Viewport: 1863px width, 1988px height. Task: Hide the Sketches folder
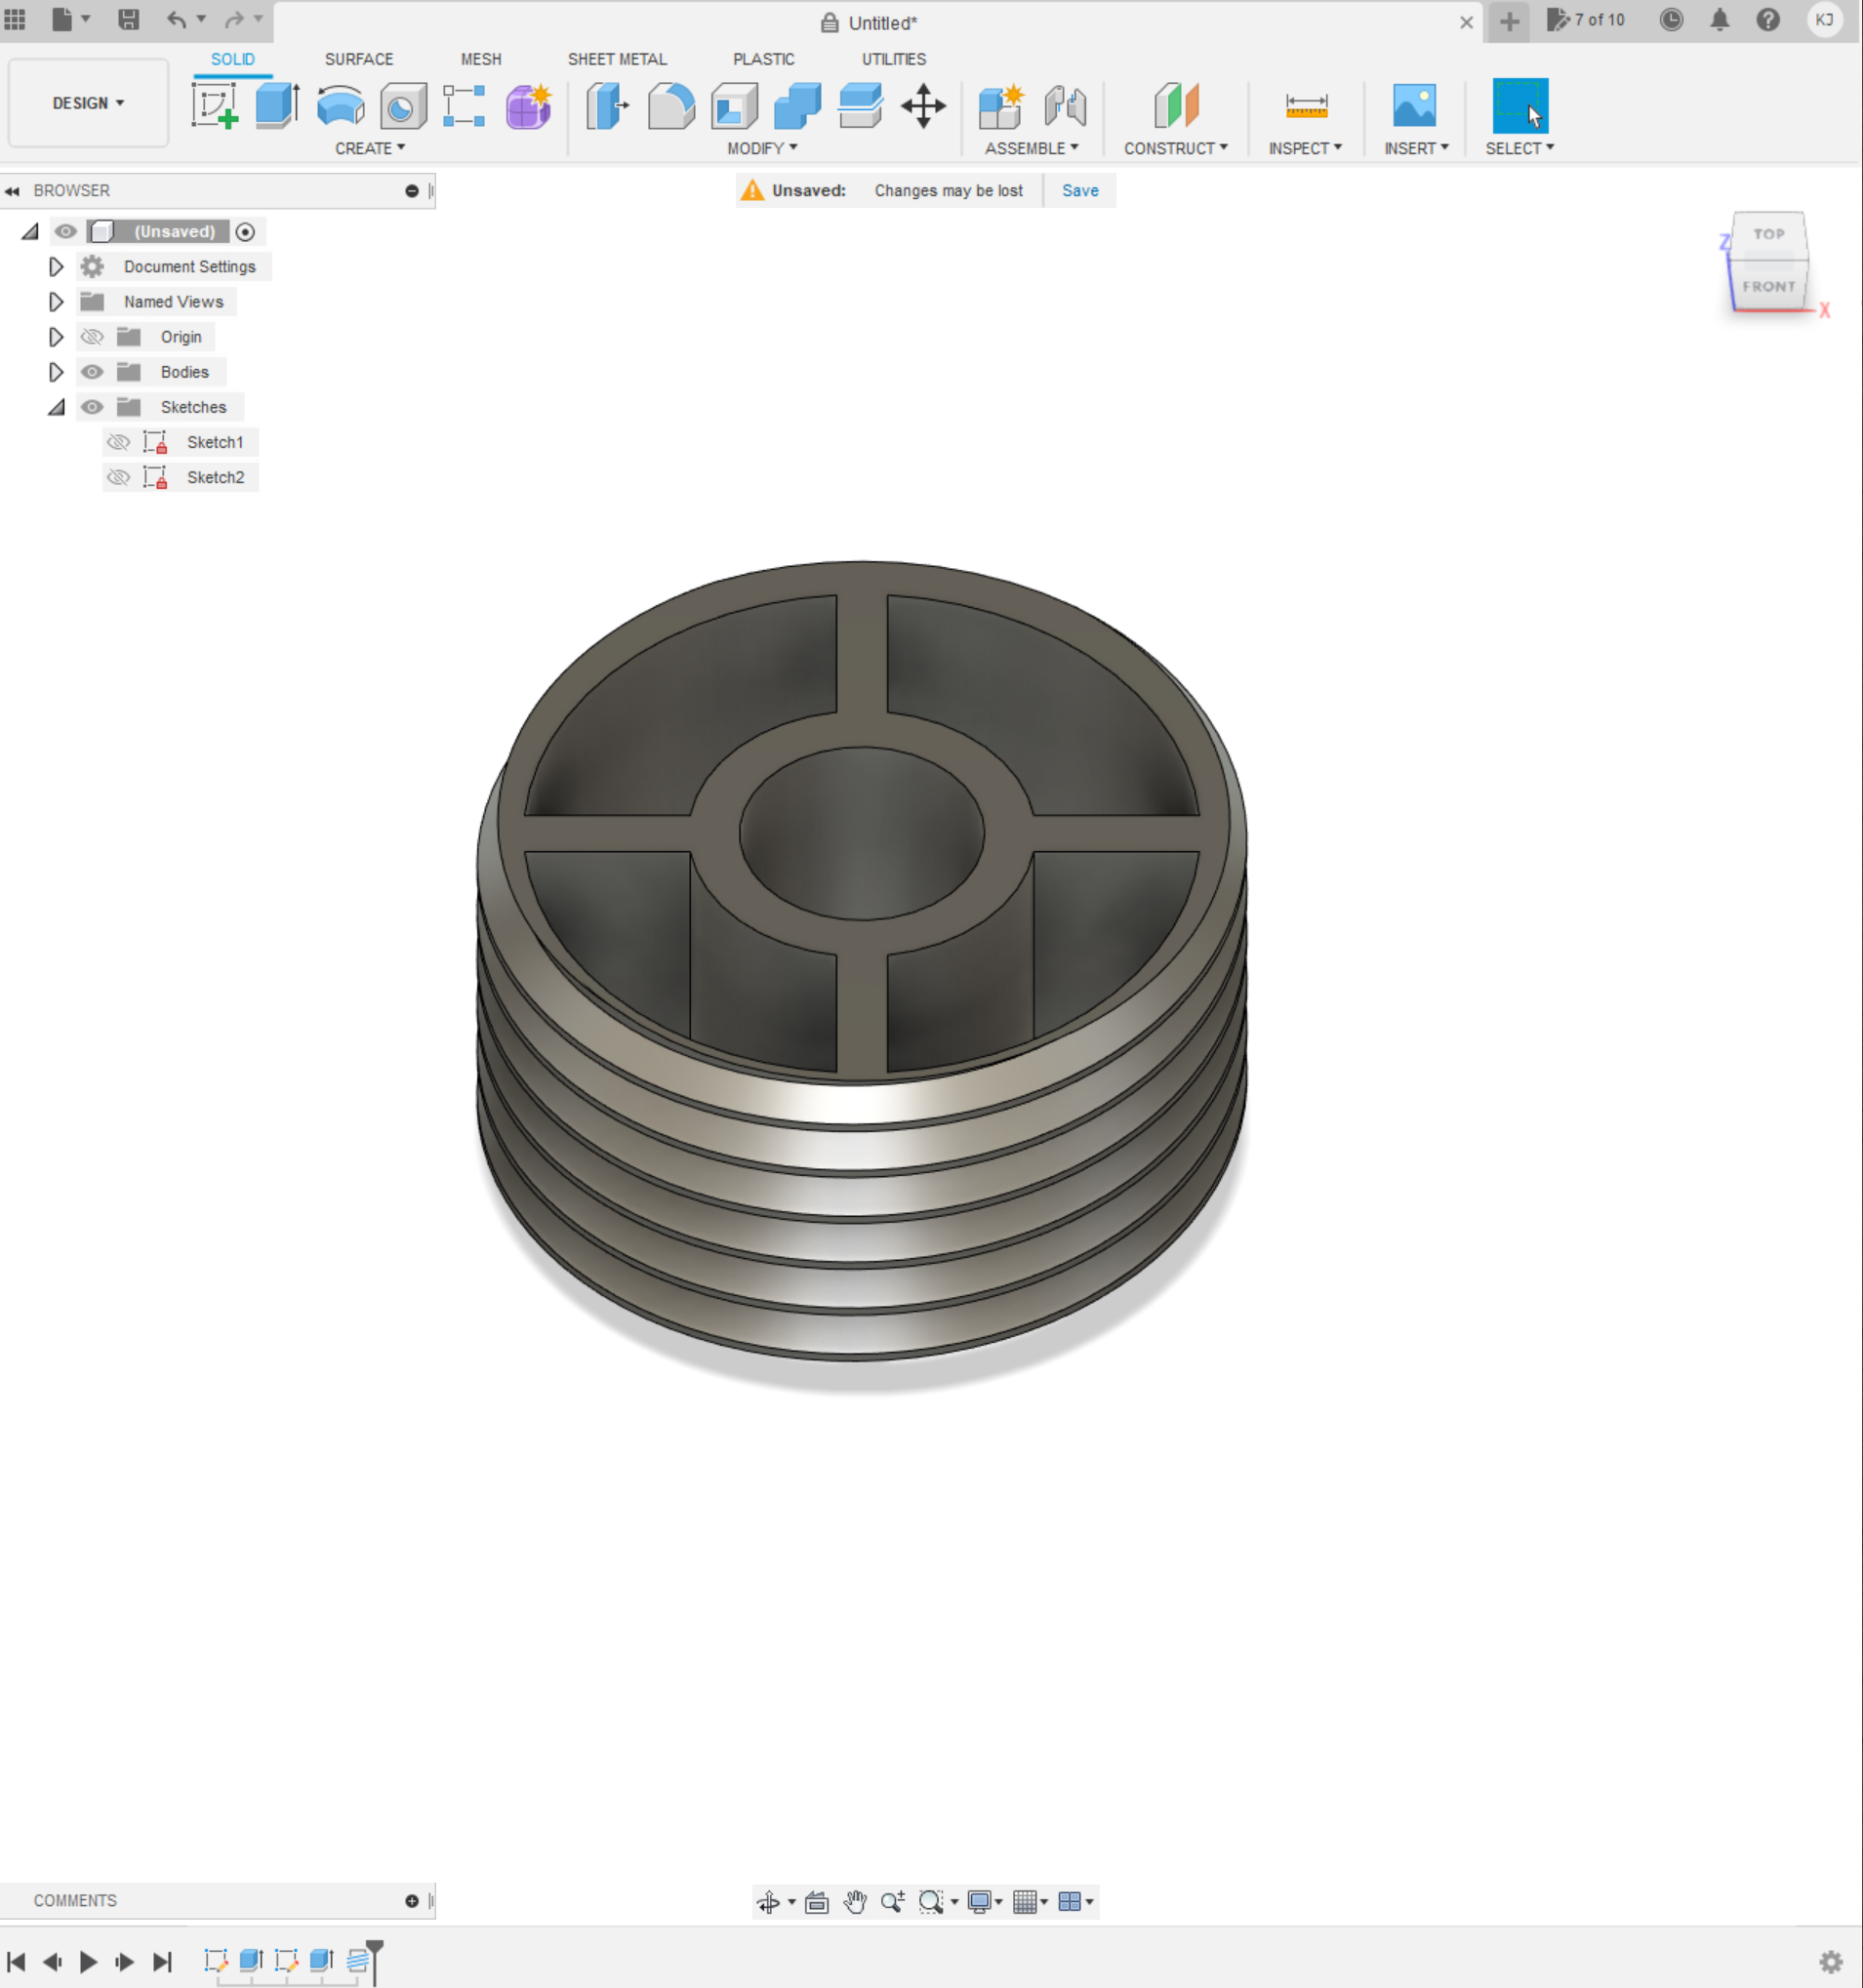click(92, 407)
